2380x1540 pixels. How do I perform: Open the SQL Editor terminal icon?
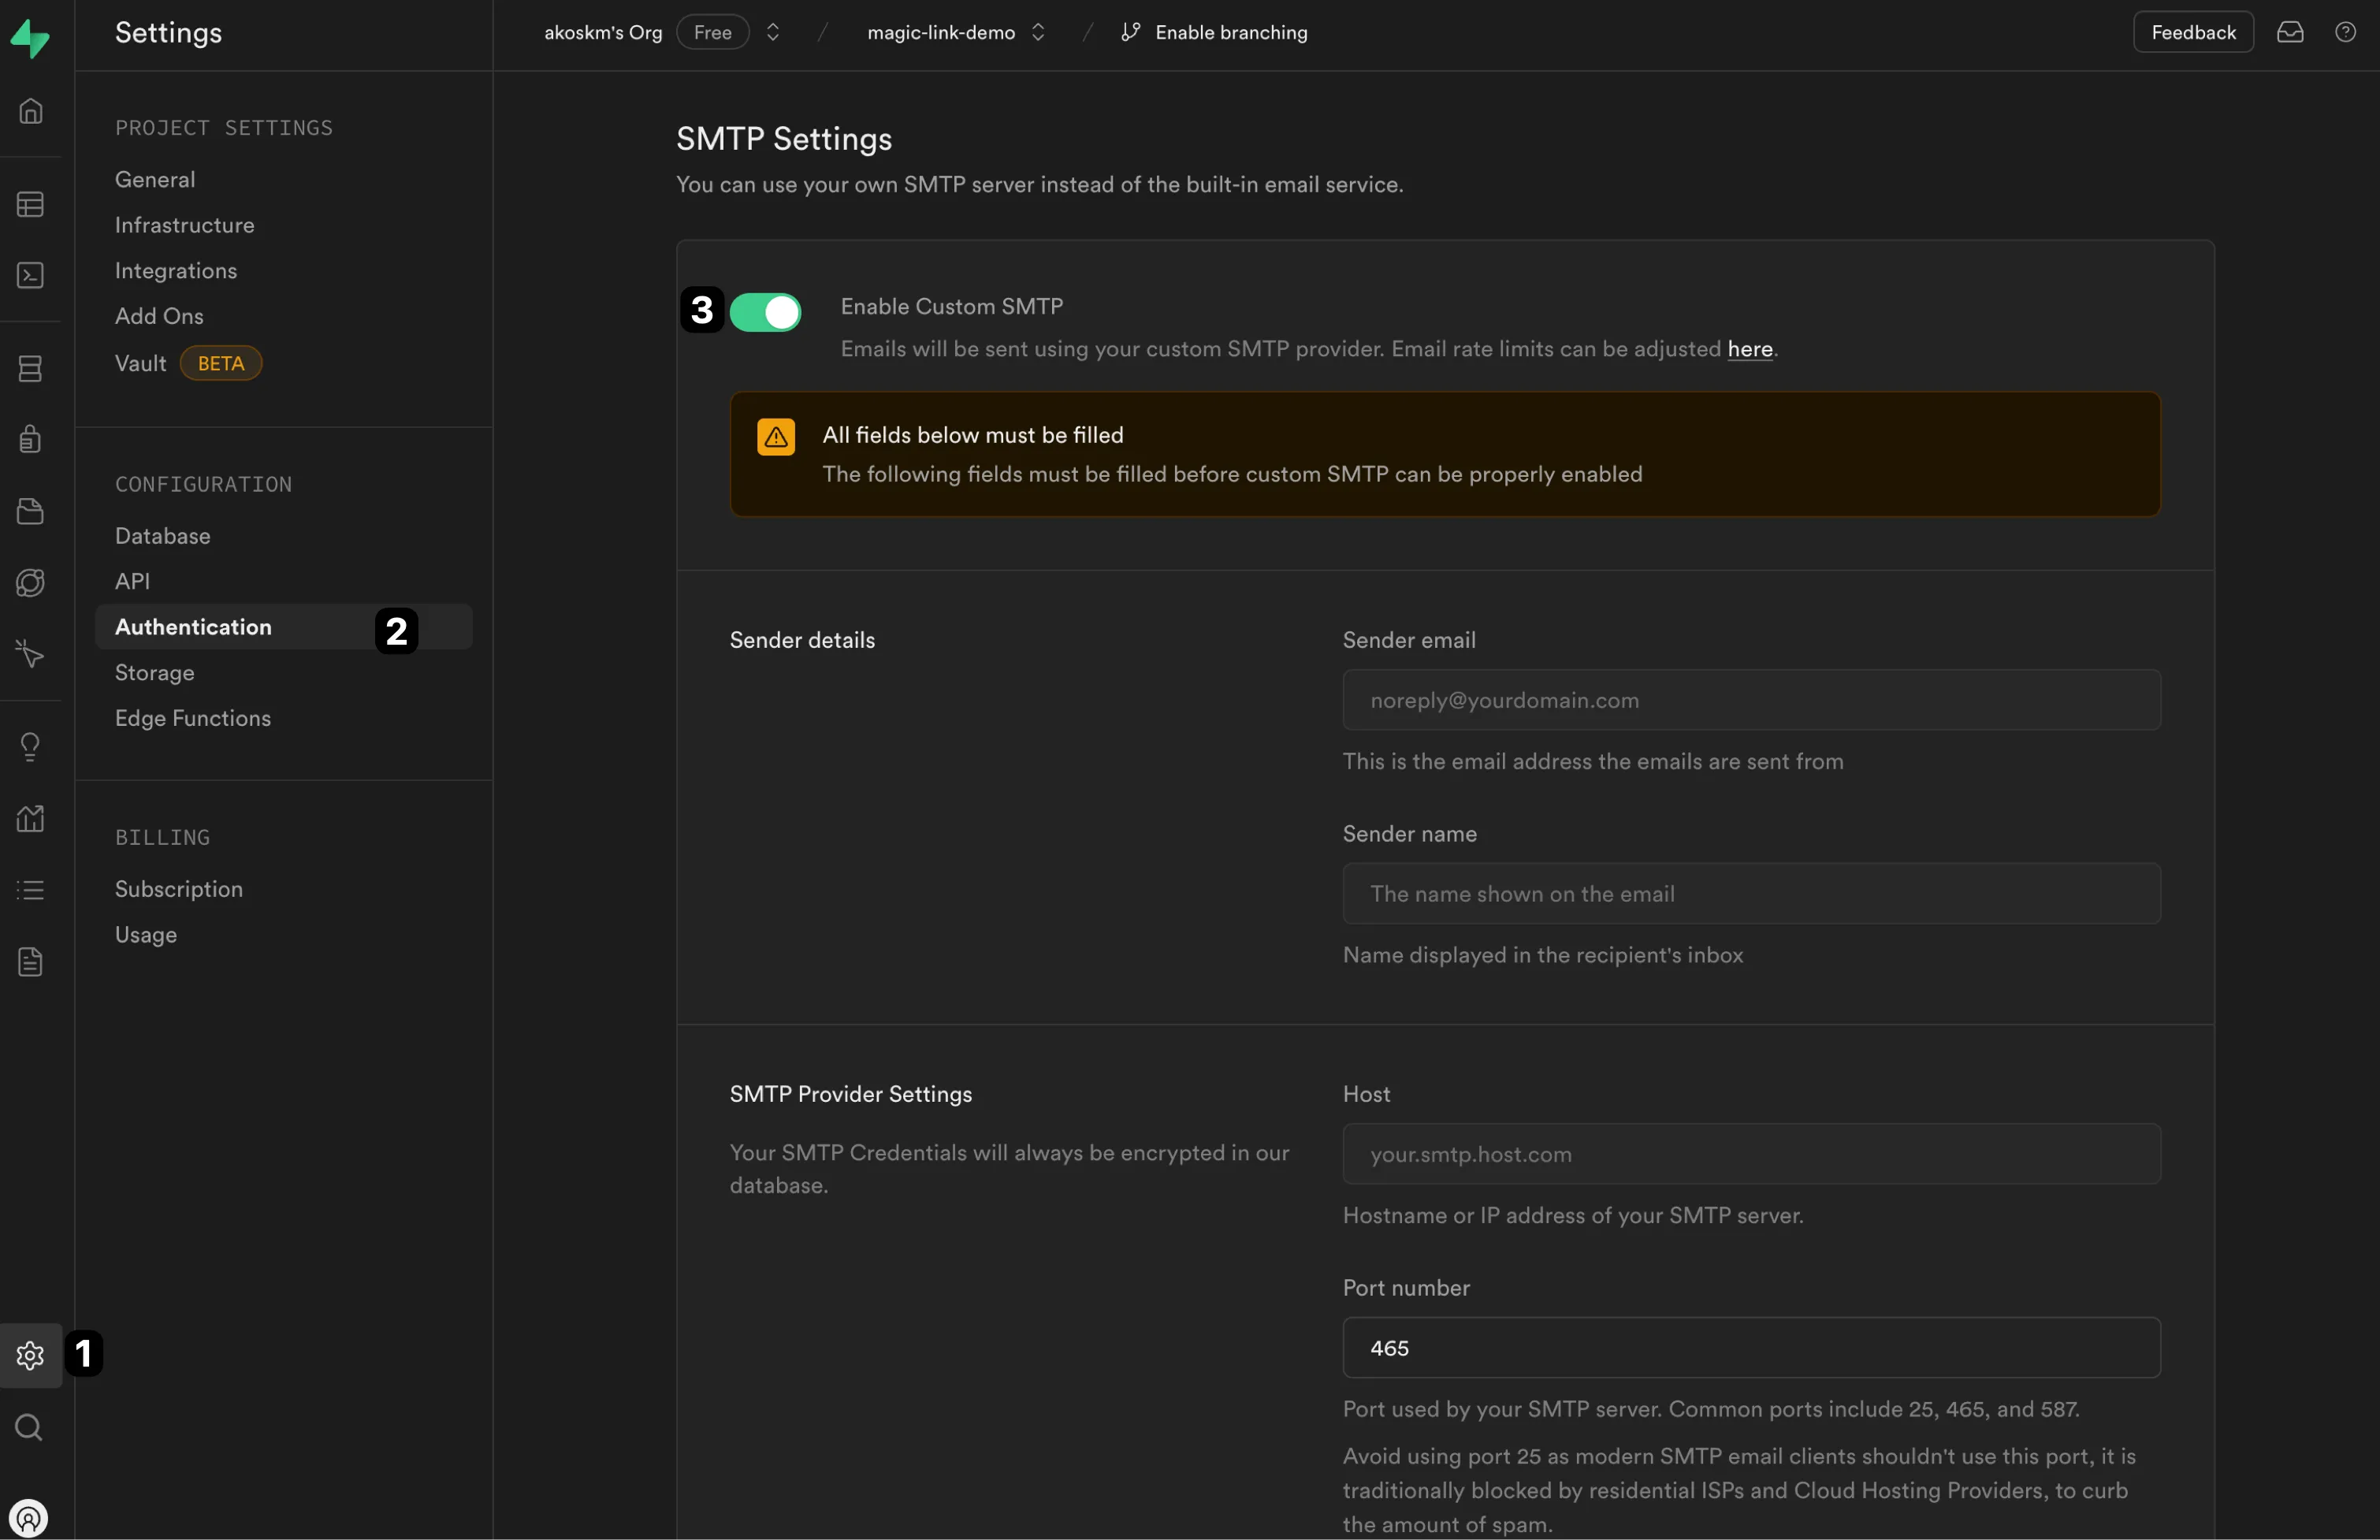(31, 275)
